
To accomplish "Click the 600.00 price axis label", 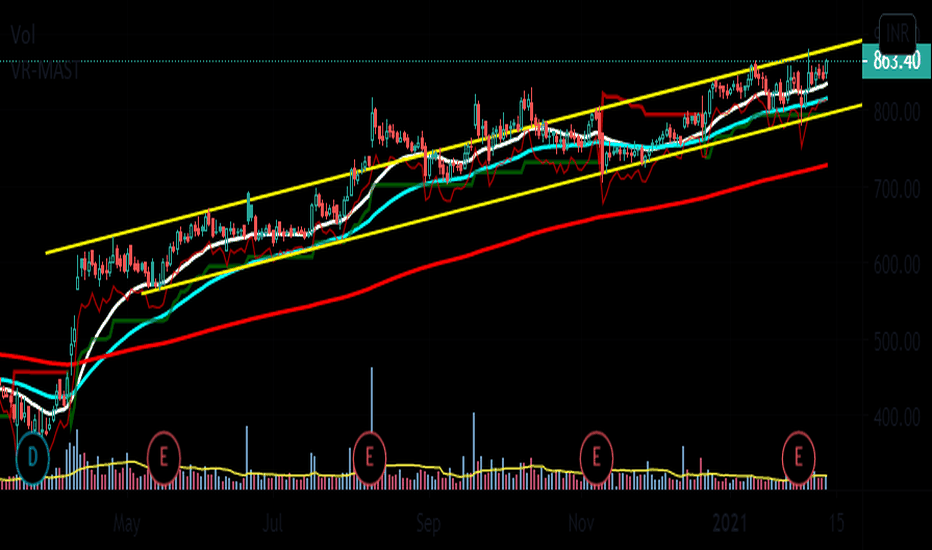I will coord(897,265).
